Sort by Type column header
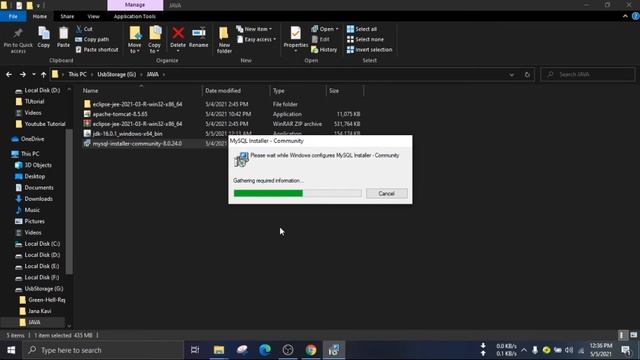This screenshot has height=360, width=640. pos(298,91)
